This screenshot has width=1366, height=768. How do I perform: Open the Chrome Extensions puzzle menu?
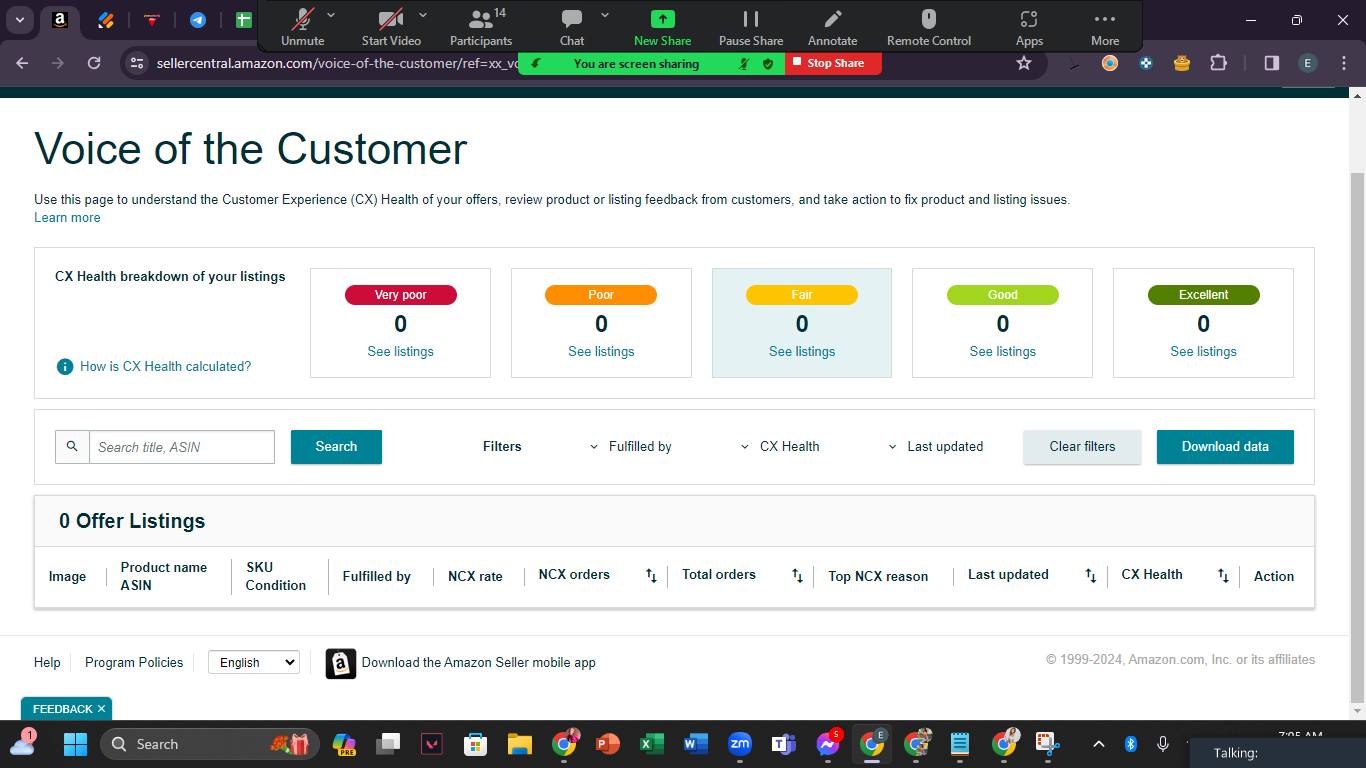1218,63
